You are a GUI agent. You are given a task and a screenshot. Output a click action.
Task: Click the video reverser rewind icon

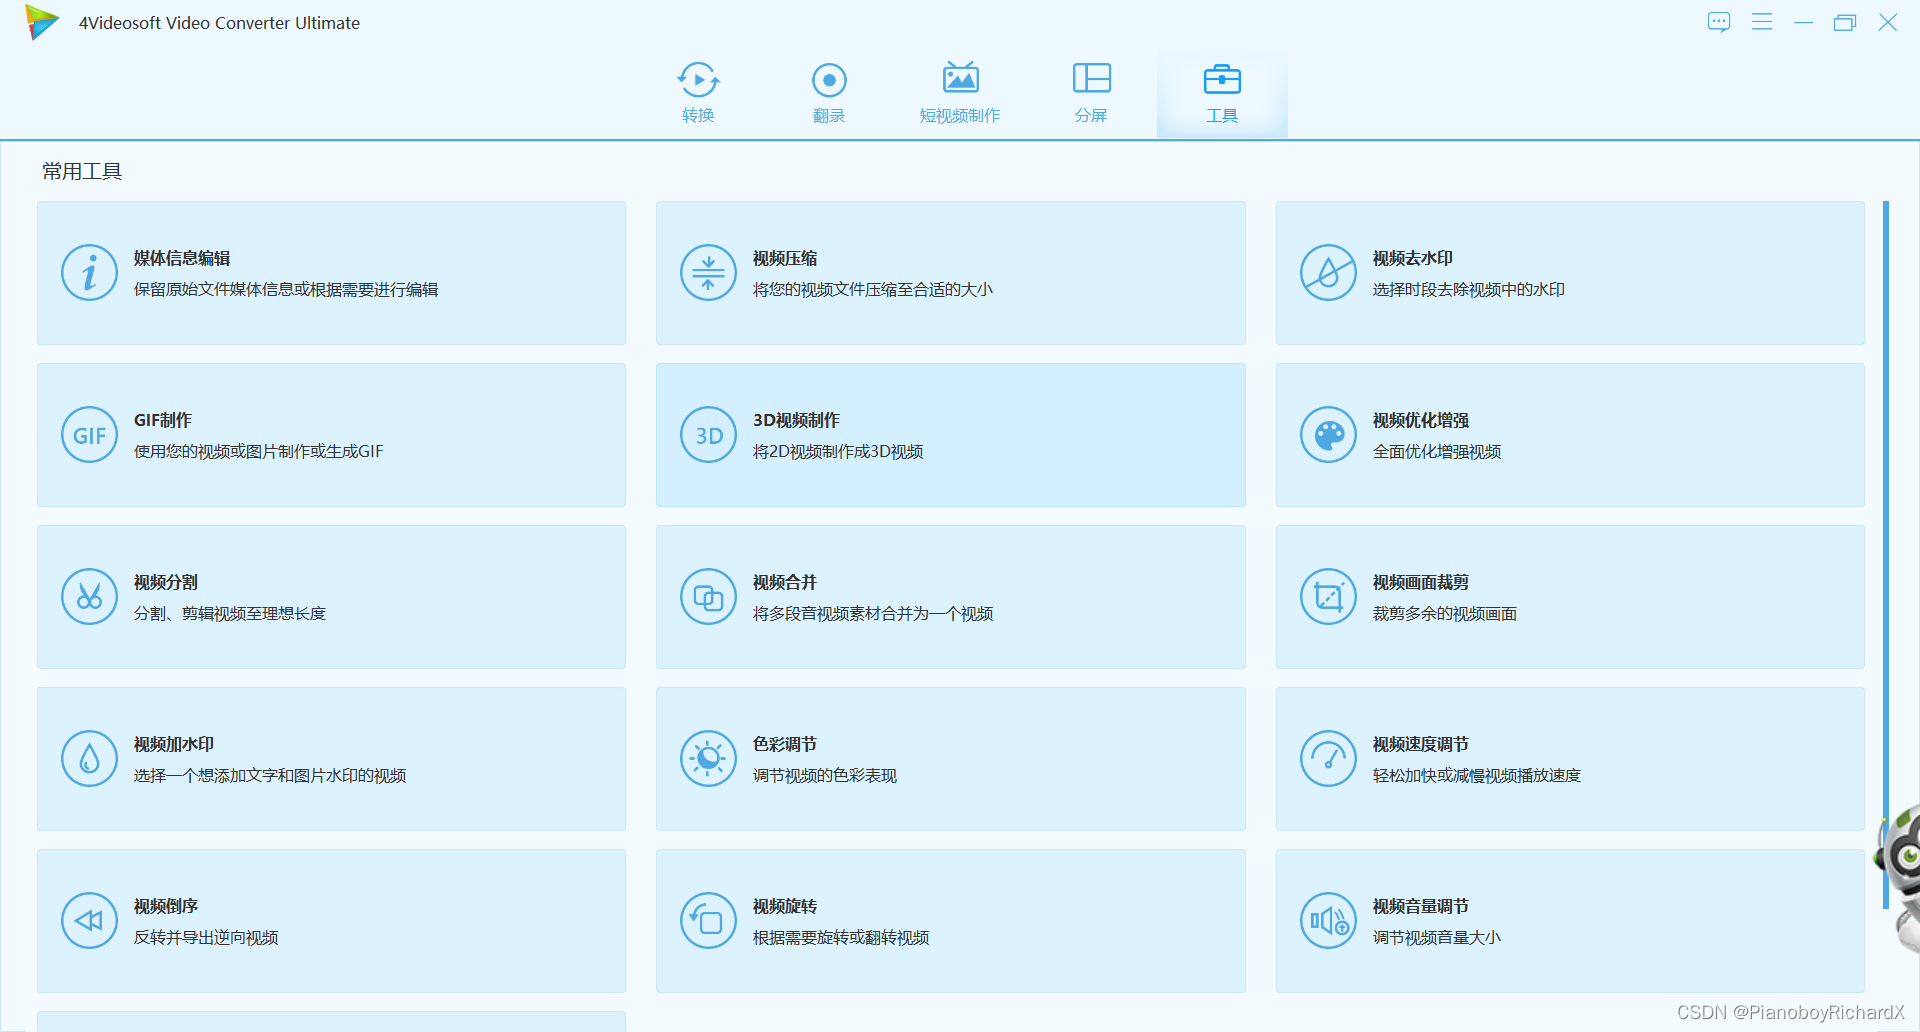89,921
